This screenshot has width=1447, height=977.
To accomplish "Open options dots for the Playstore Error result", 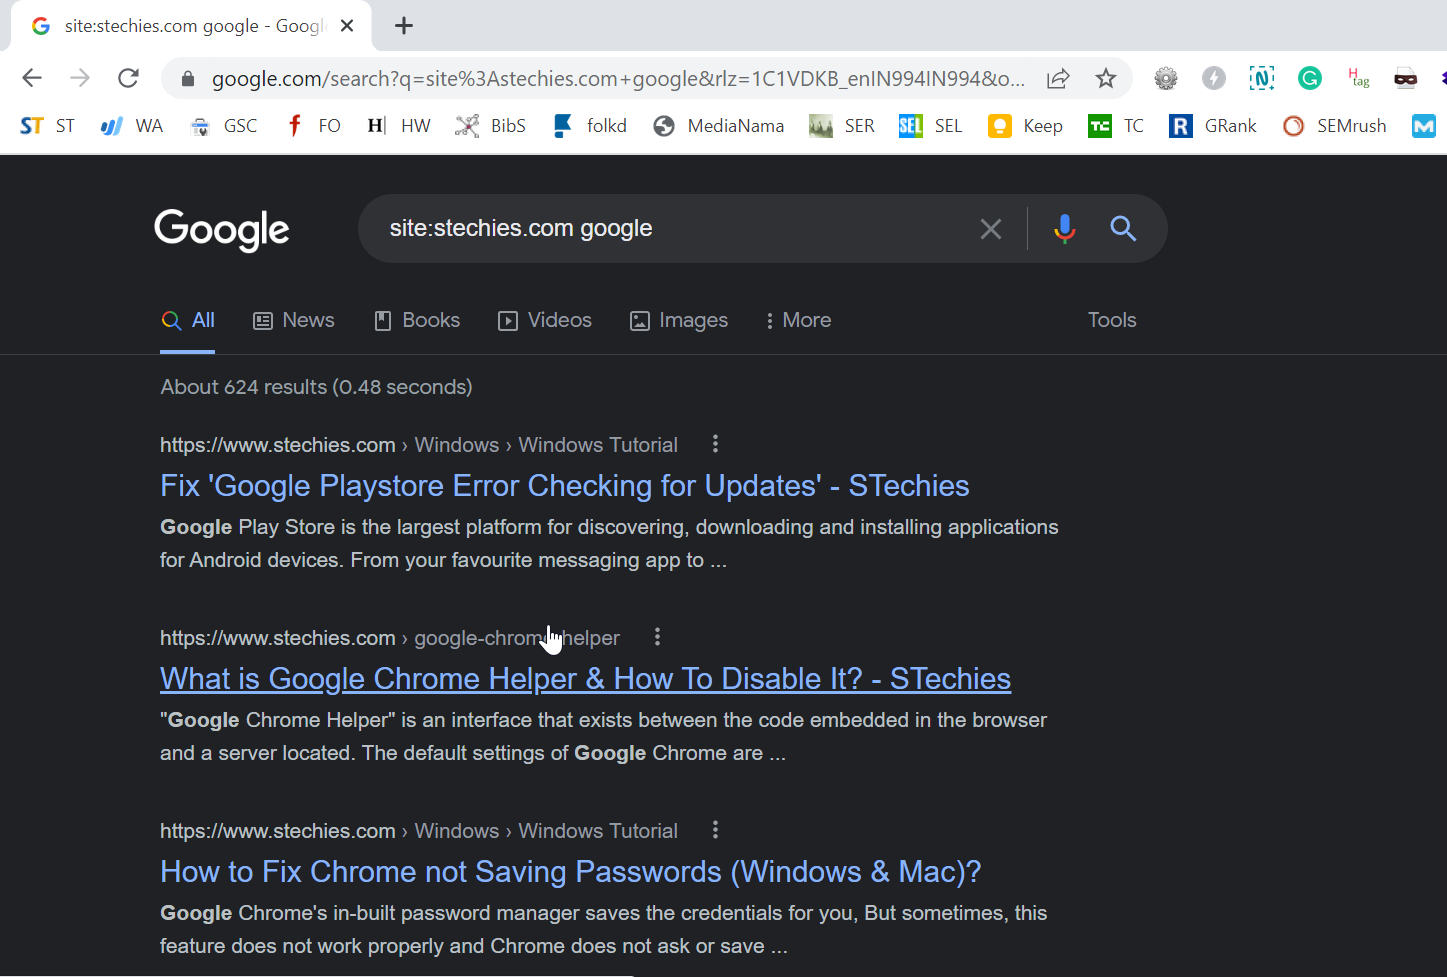I will click(x=715, y=444).
